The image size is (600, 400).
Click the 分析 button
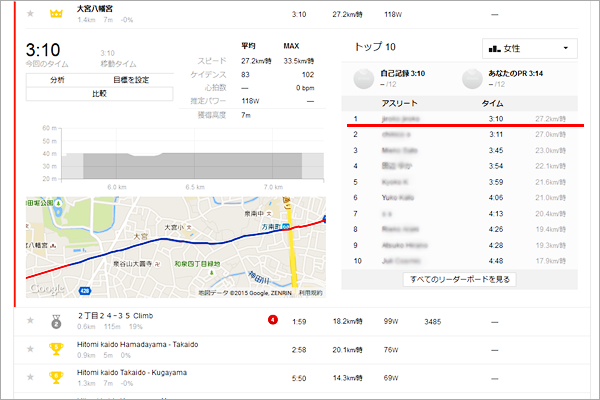(x=57, y=80)
